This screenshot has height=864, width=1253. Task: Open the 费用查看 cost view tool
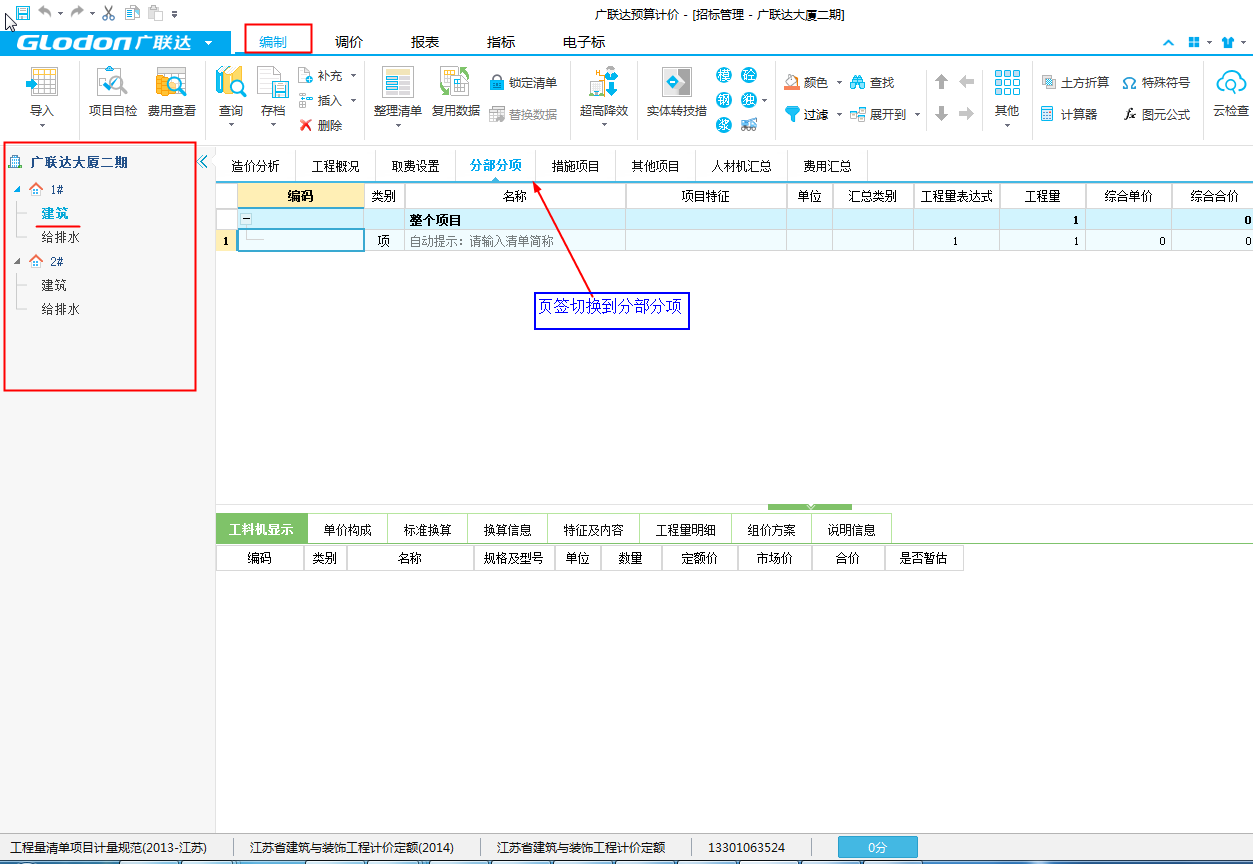coord(171,84)
